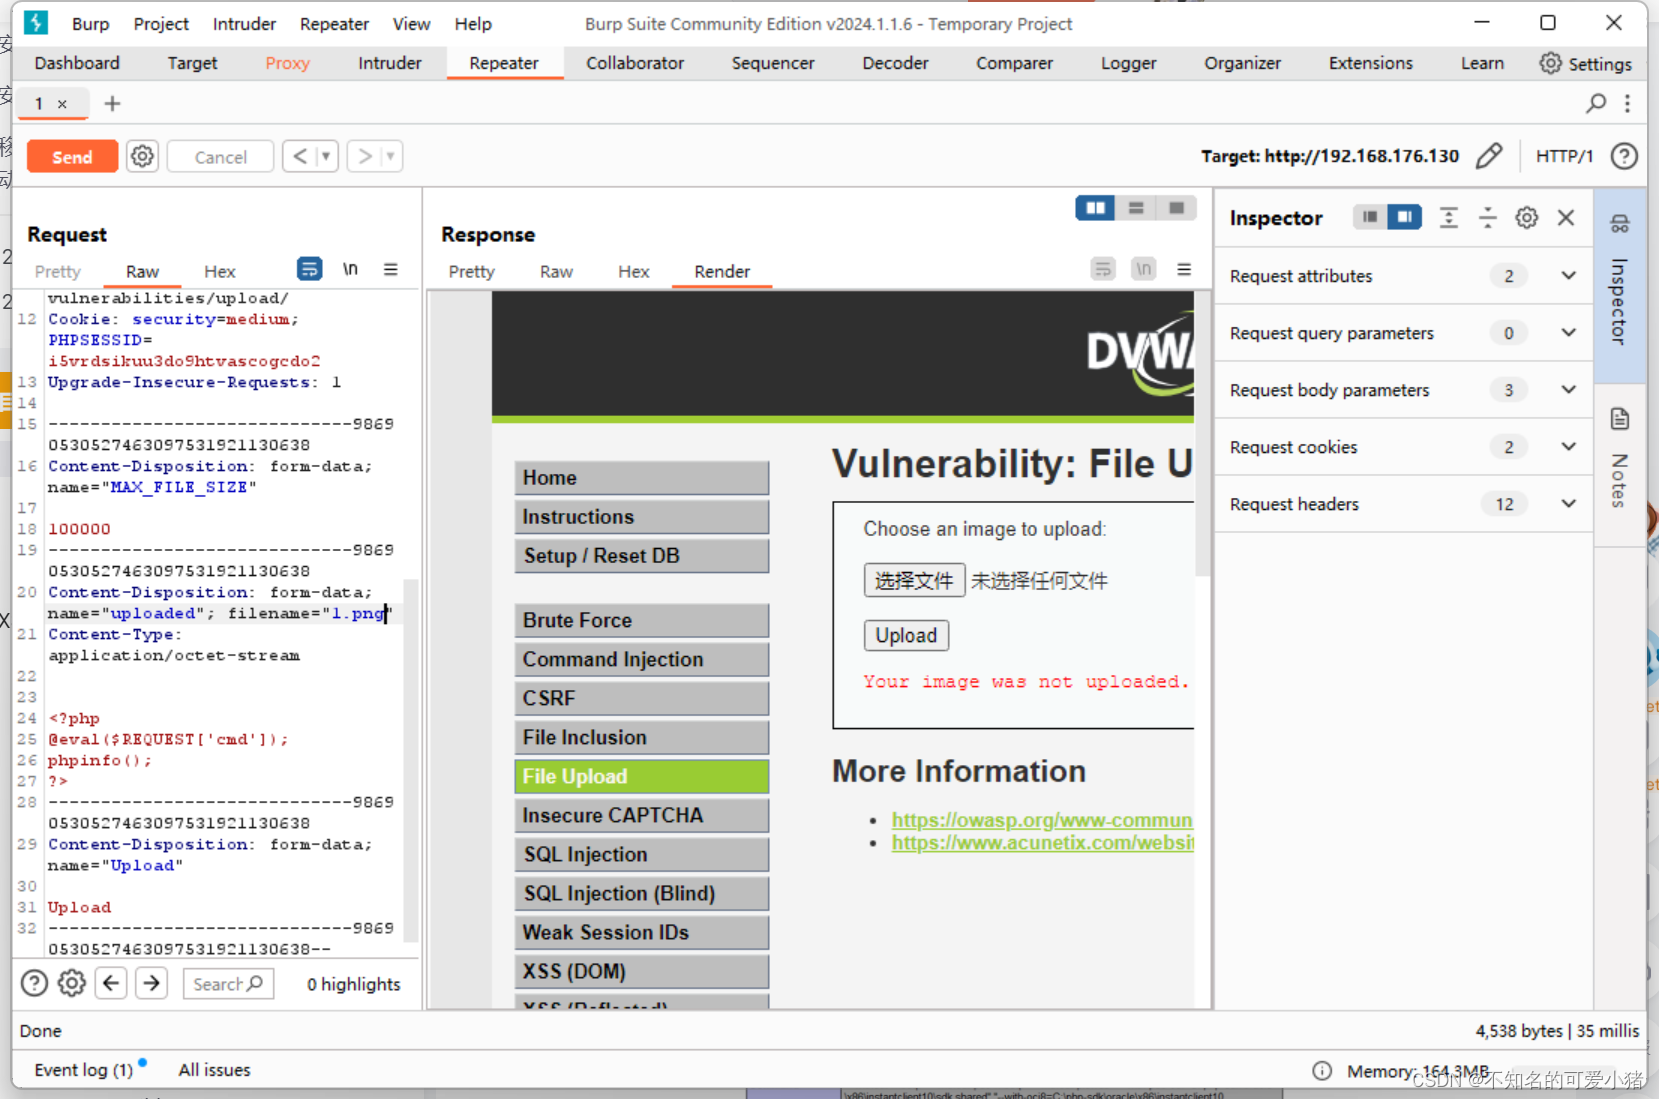Expand Request cookies section
1659x1099 pixels.
pos(1403,447)
